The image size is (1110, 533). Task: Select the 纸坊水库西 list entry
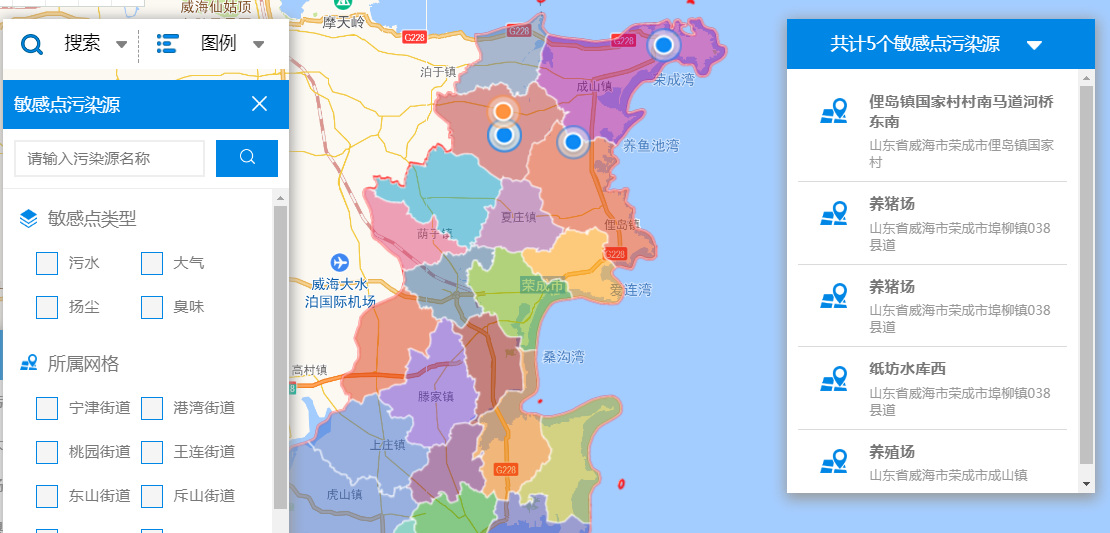[x=932, y=388]
